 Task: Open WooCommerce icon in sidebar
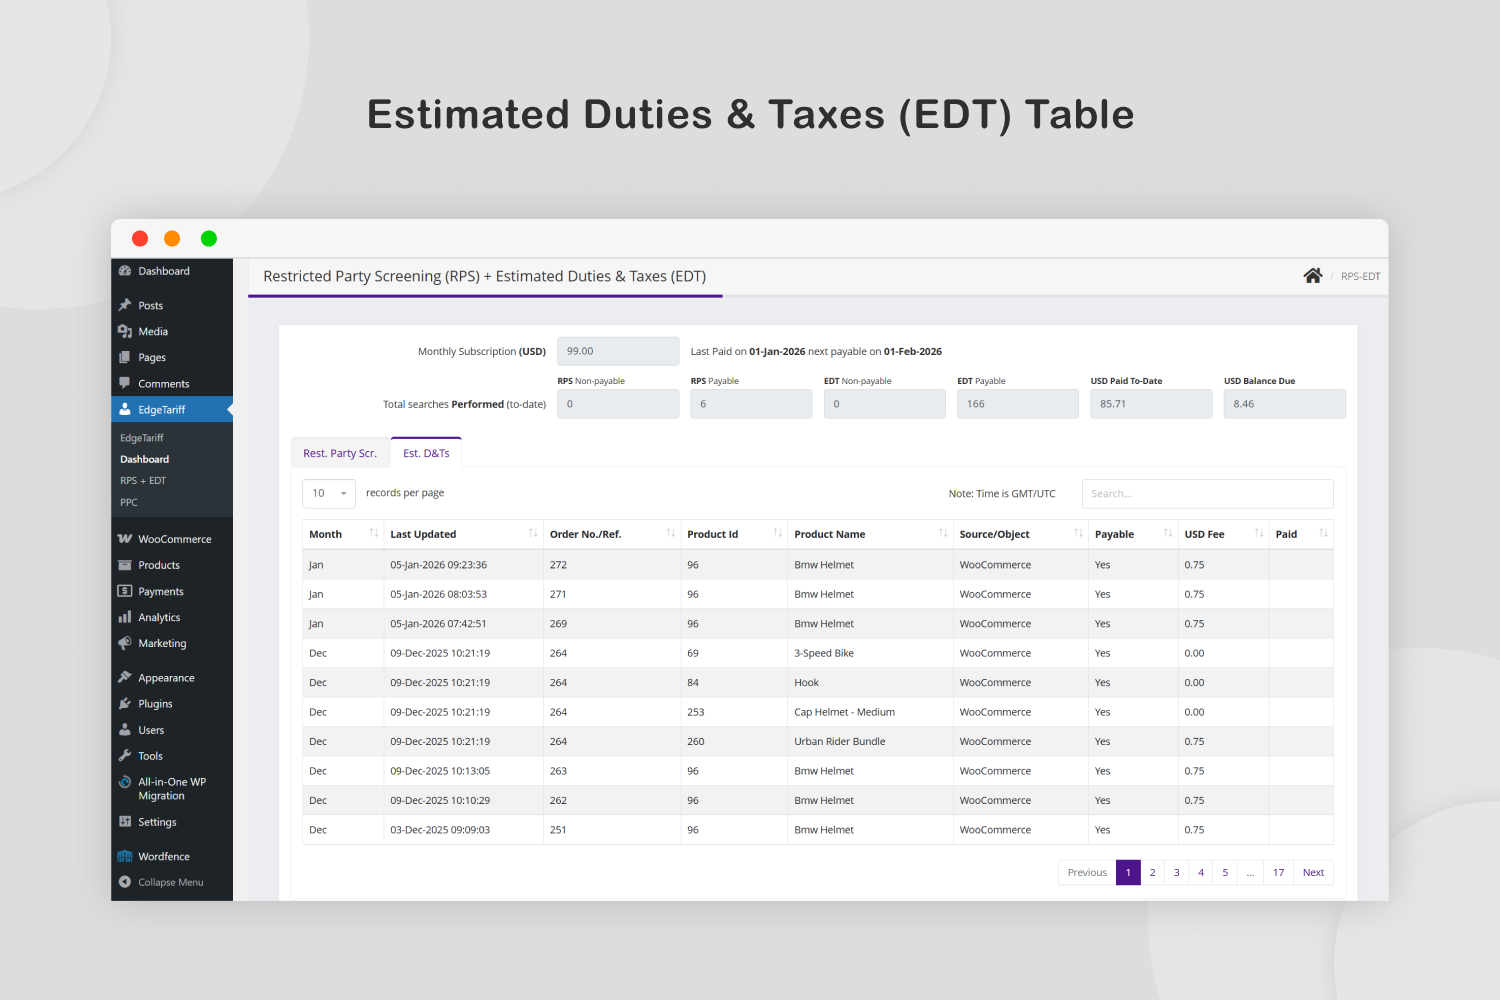[x=125, y=539]
